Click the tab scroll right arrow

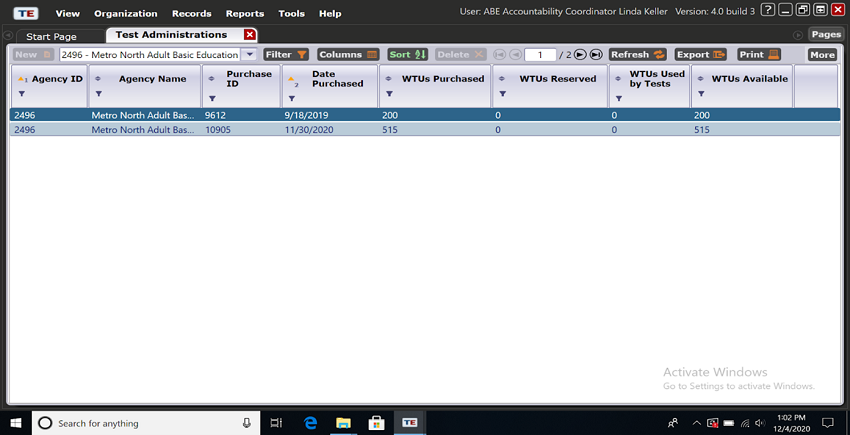point(798,35)
